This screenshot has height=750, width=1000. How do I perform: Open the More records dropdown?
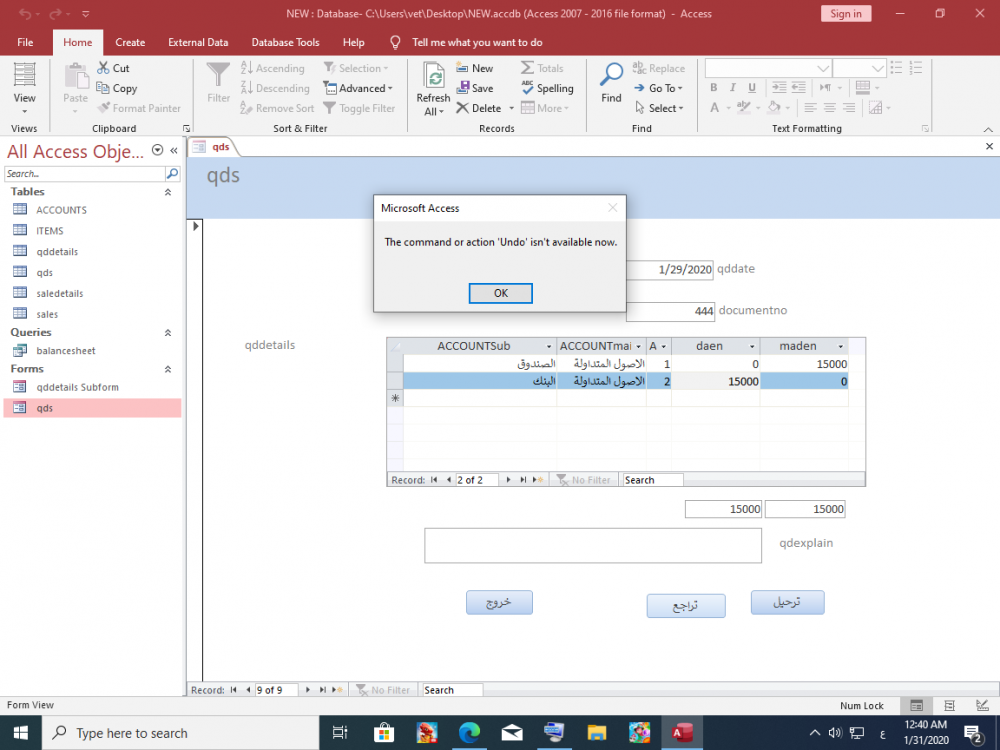545,108
